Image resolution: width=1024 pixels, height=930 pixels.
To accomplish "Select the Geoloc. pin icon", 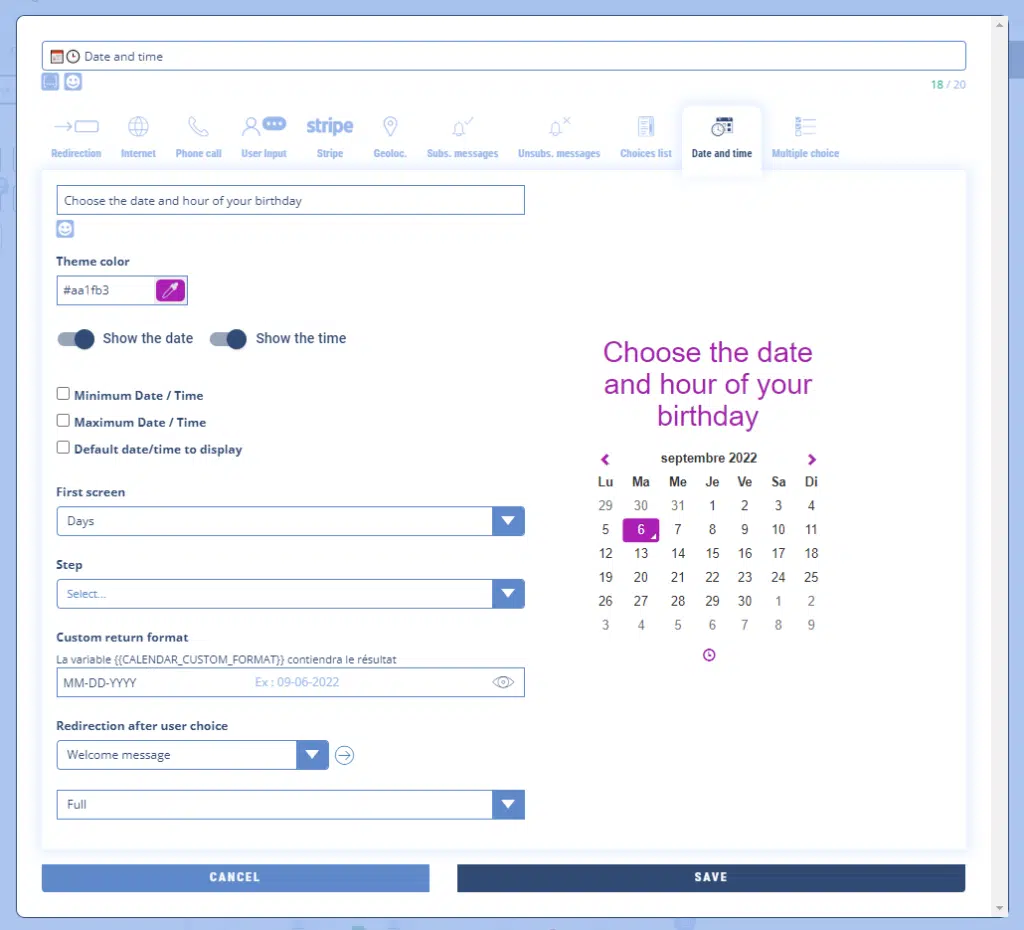I will [x=390, y=127].
